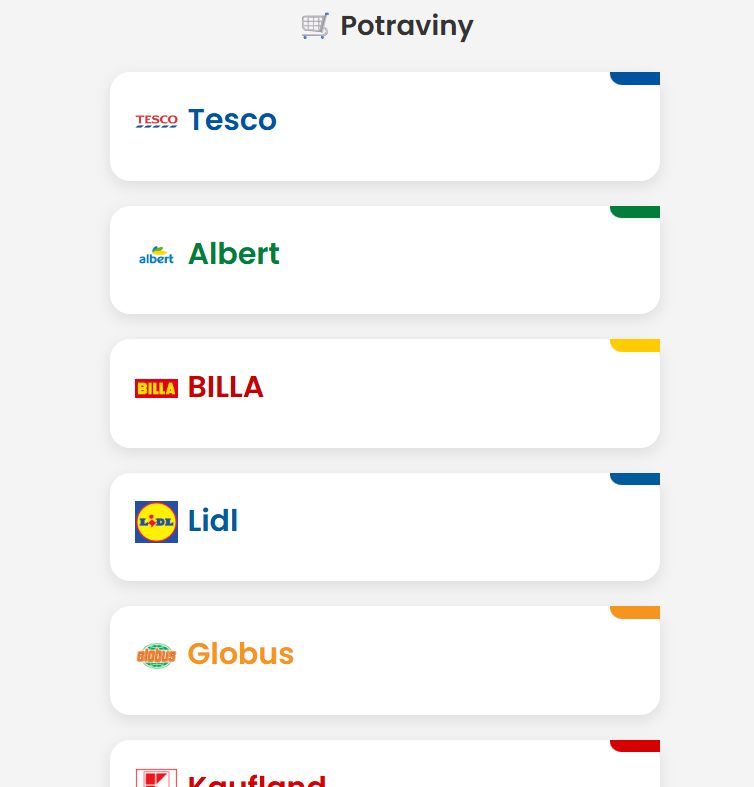Click the blue corner tab on Lidl card
This screenshot has height=787, width=754.
[636, 479]
